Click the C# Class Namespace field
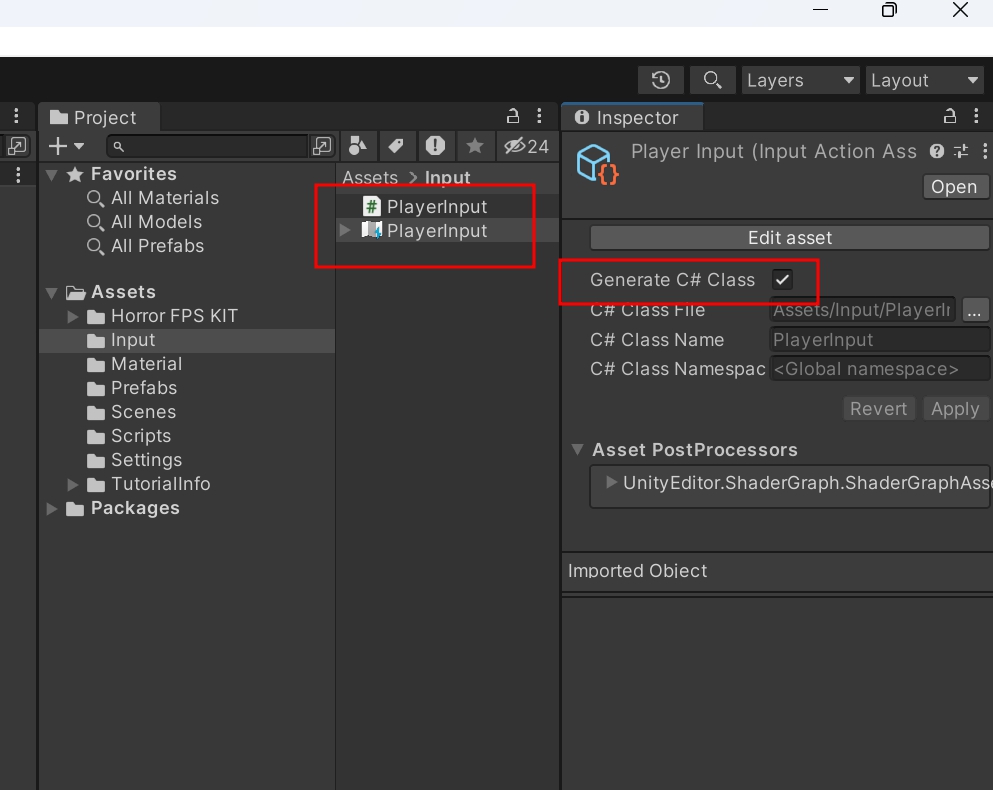The image size is (993, 790). tap(879, 369)
